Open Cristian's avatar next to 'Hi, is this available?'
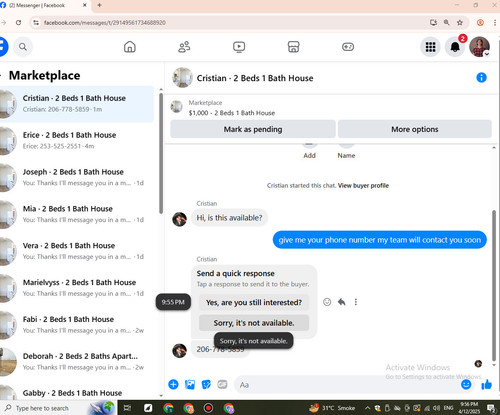This screenshot has height=415, width=500. coord(179,219)
